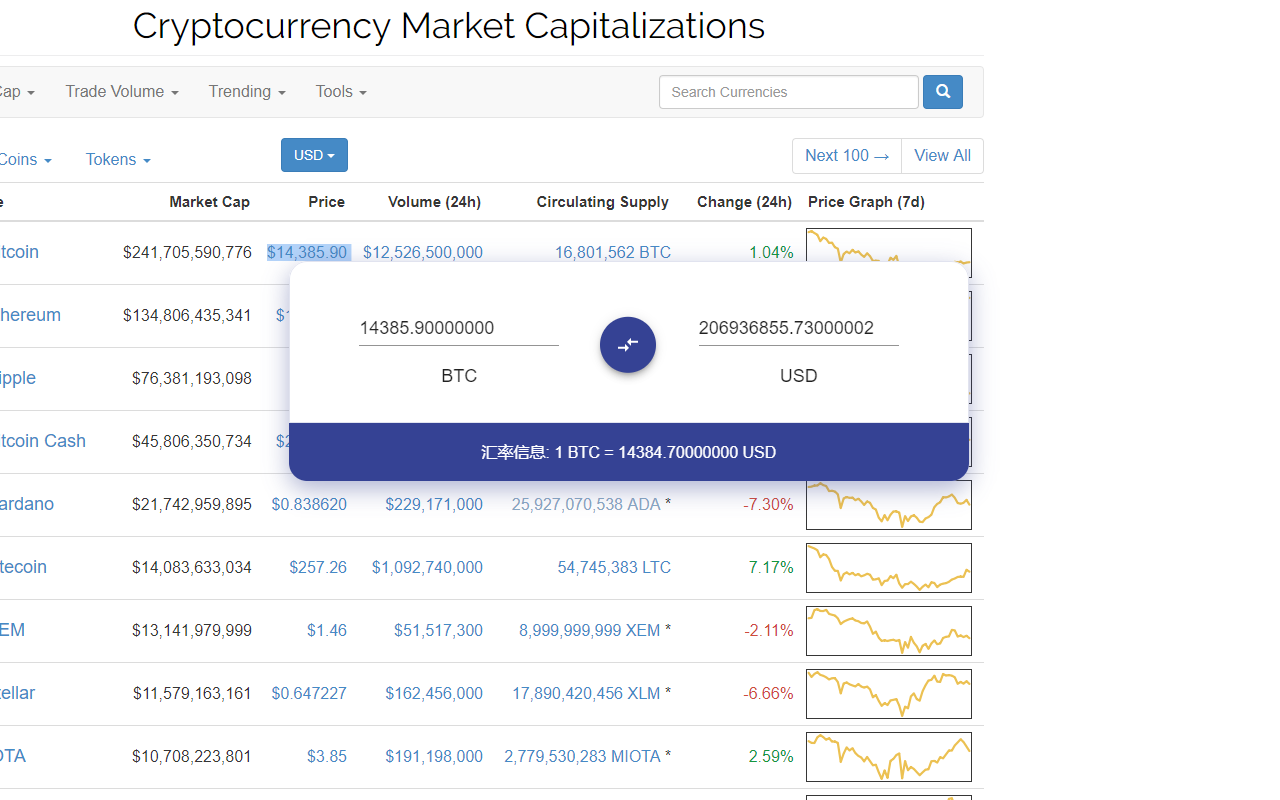Click the Cardano price $0.838620
This screenshot has width=1280, height=800.
click(x=309, y=505)
